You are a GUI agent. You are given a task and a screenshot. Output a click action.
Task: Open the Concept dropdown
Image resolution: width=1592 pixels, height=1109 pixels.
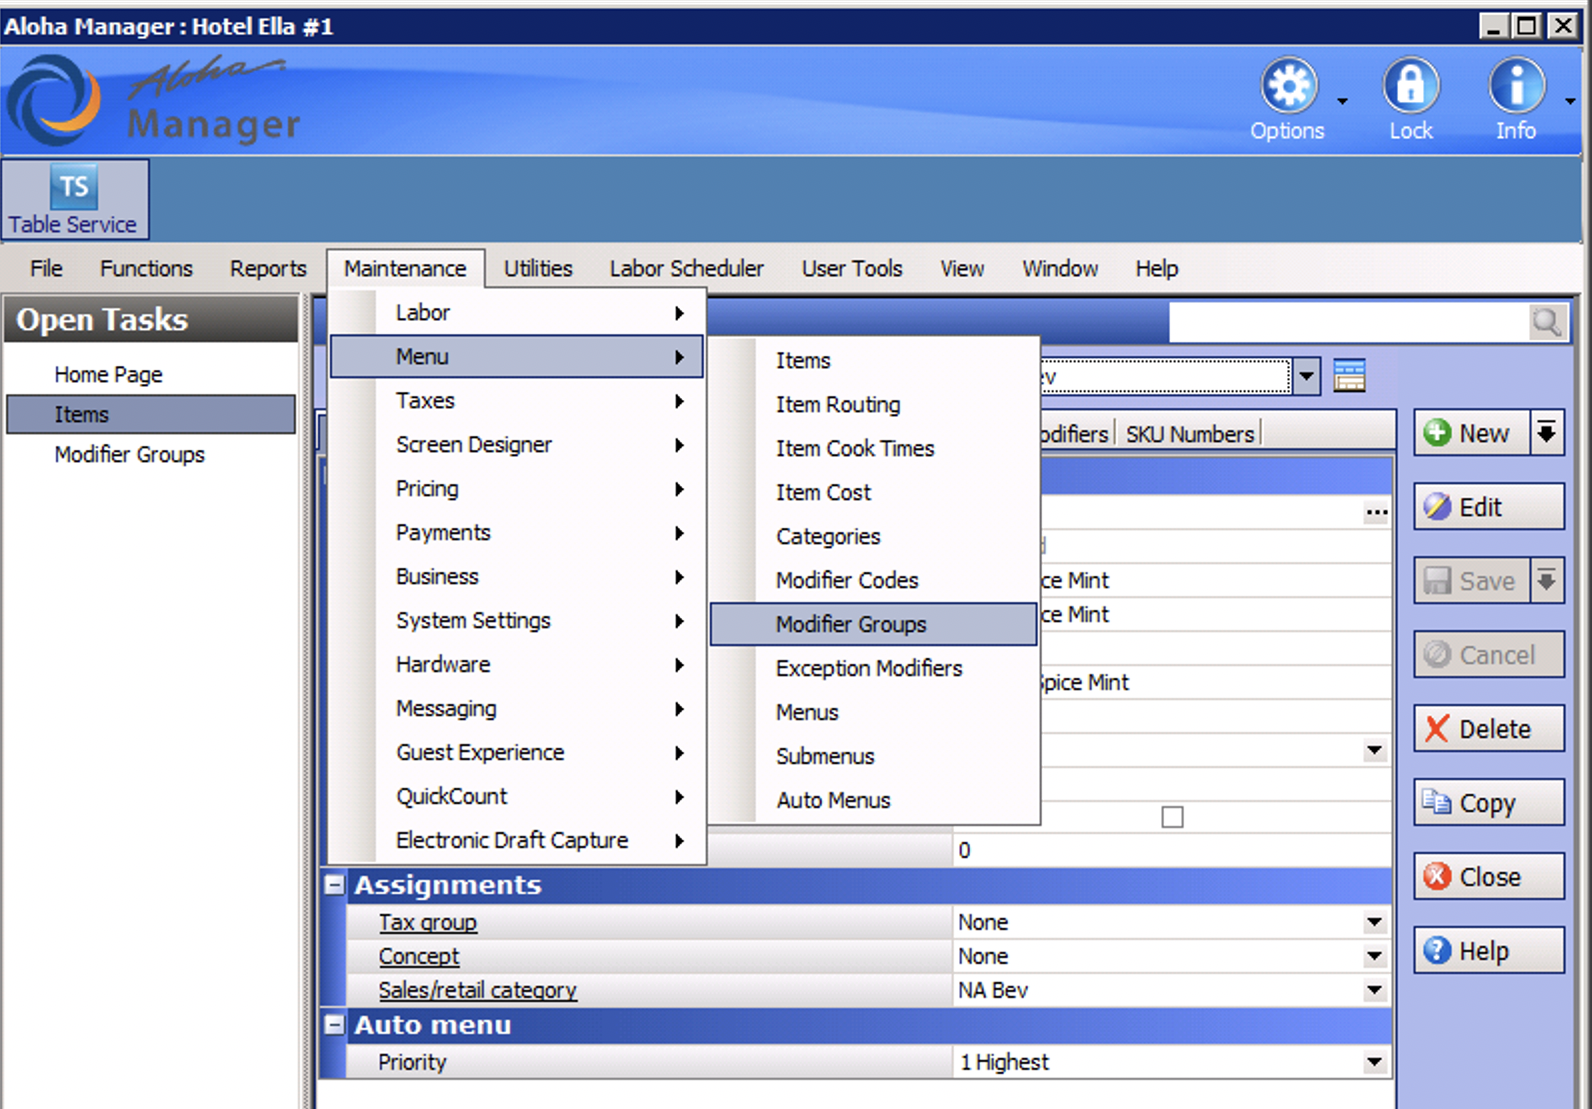[x=1375, y=956]
